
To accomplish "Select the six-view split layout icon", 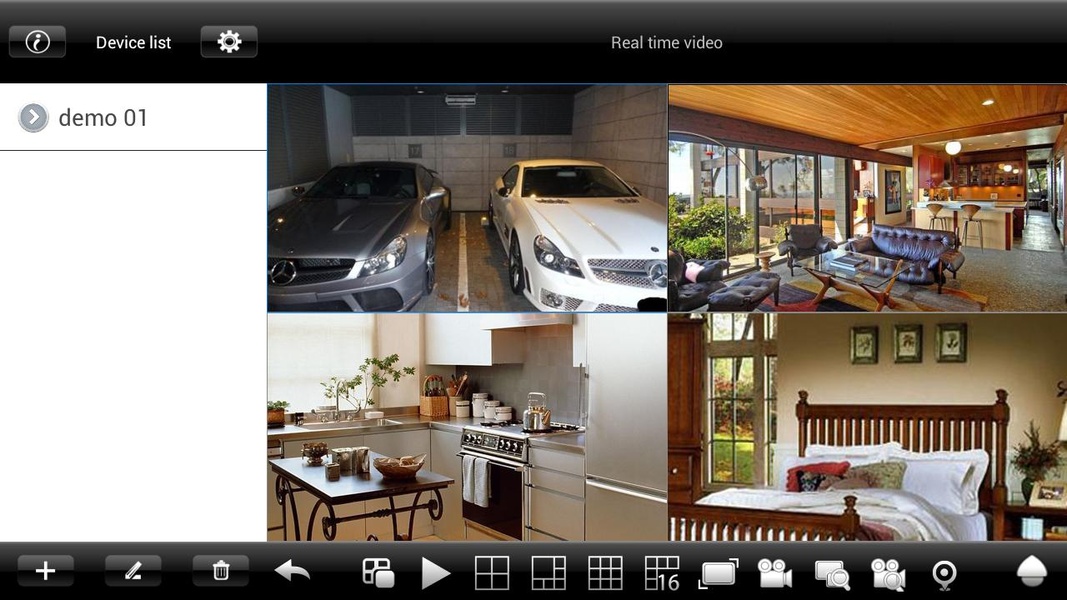I will click(x=548, y=573).
